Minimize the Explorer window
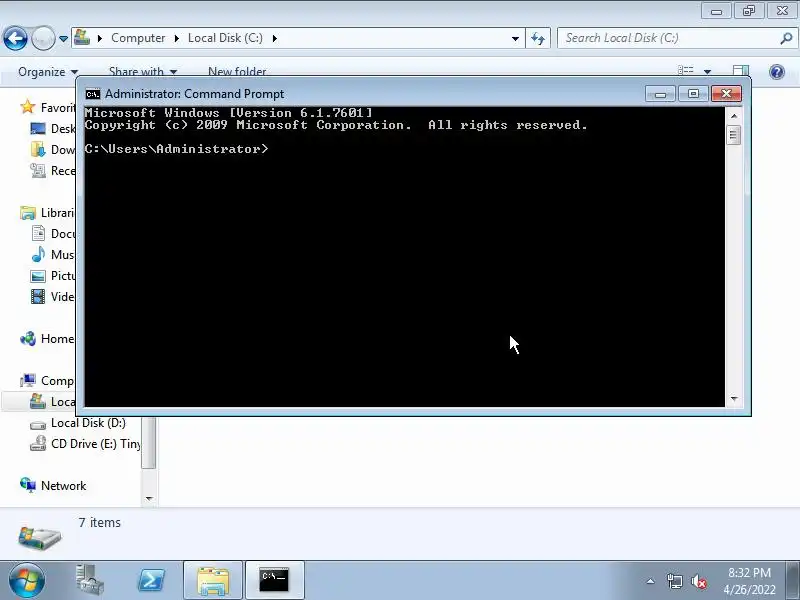Image resolution: width=800 pixels, height=600 pixels. 716,11
